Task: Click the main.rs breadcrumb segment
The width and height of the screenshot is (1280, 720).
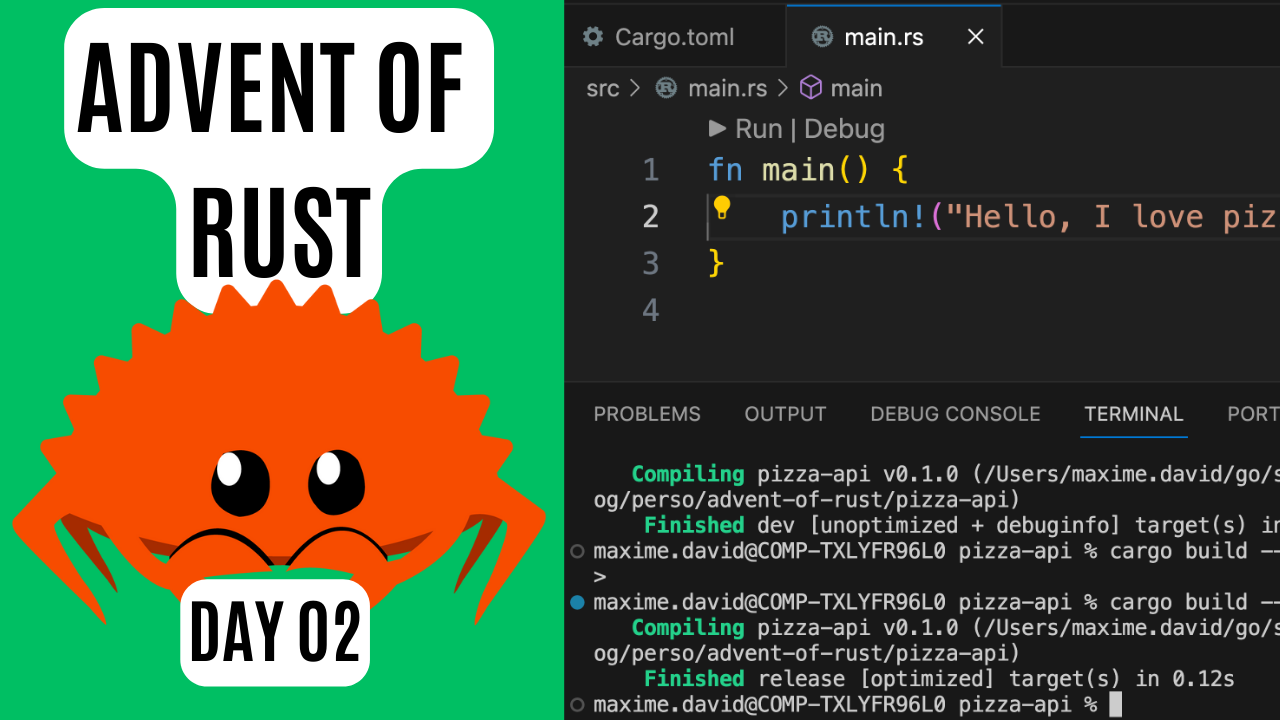Action: click(727, 88)
